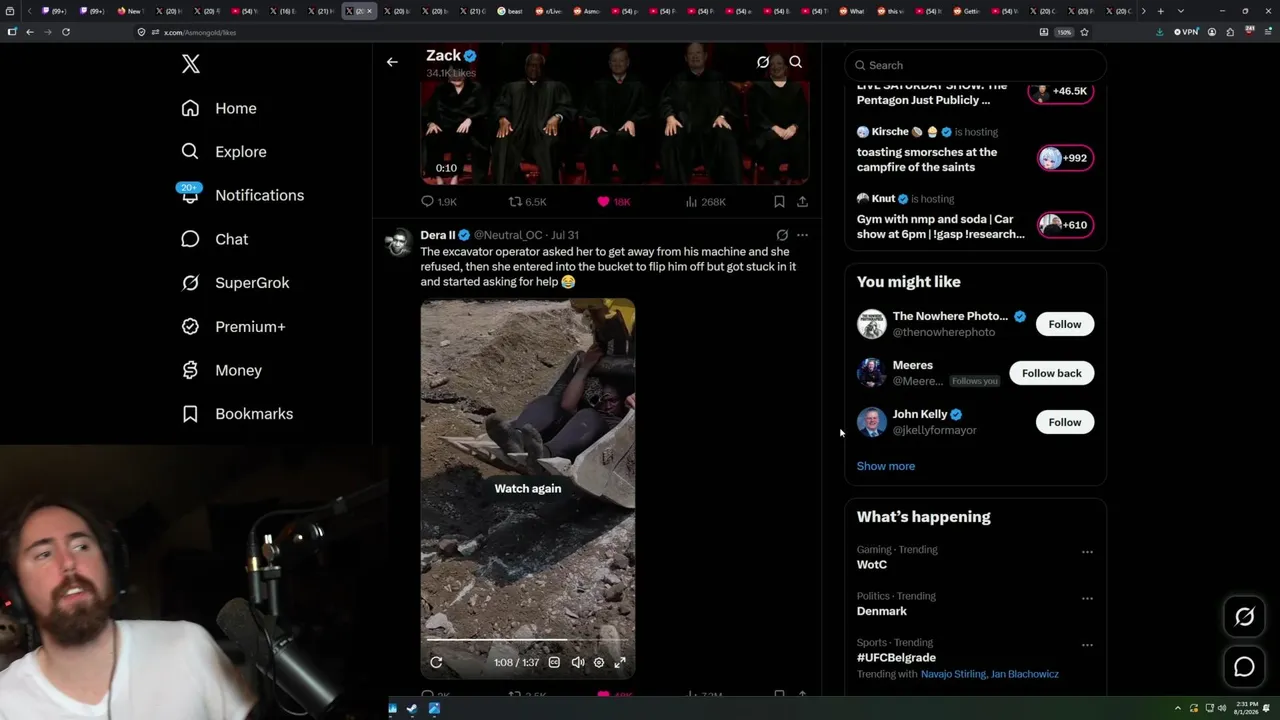Screen dimensions: 1280x720
Task: Open The Nowhere Photo profile picture
Action: (x=872, y=324)
